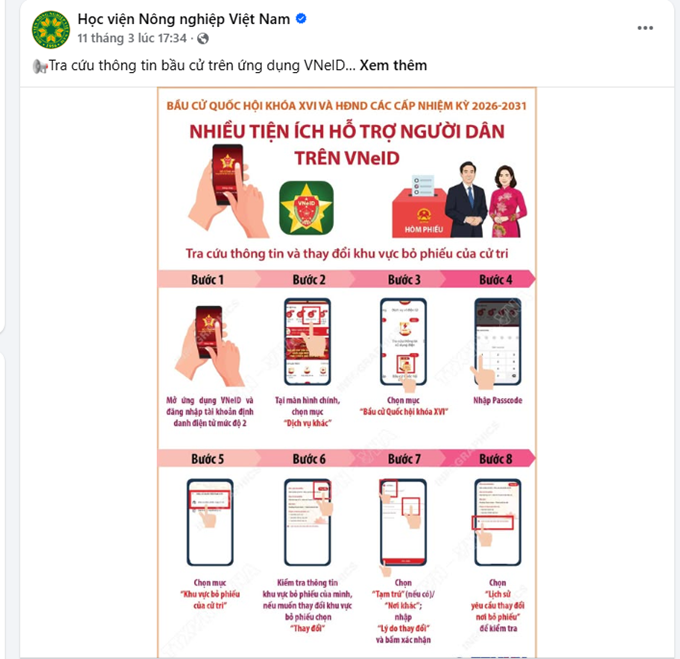The height and width of the screenshot is (659, 680).
Task: Click the megaphone emoji in post text
Action: (x=40, y=66)
